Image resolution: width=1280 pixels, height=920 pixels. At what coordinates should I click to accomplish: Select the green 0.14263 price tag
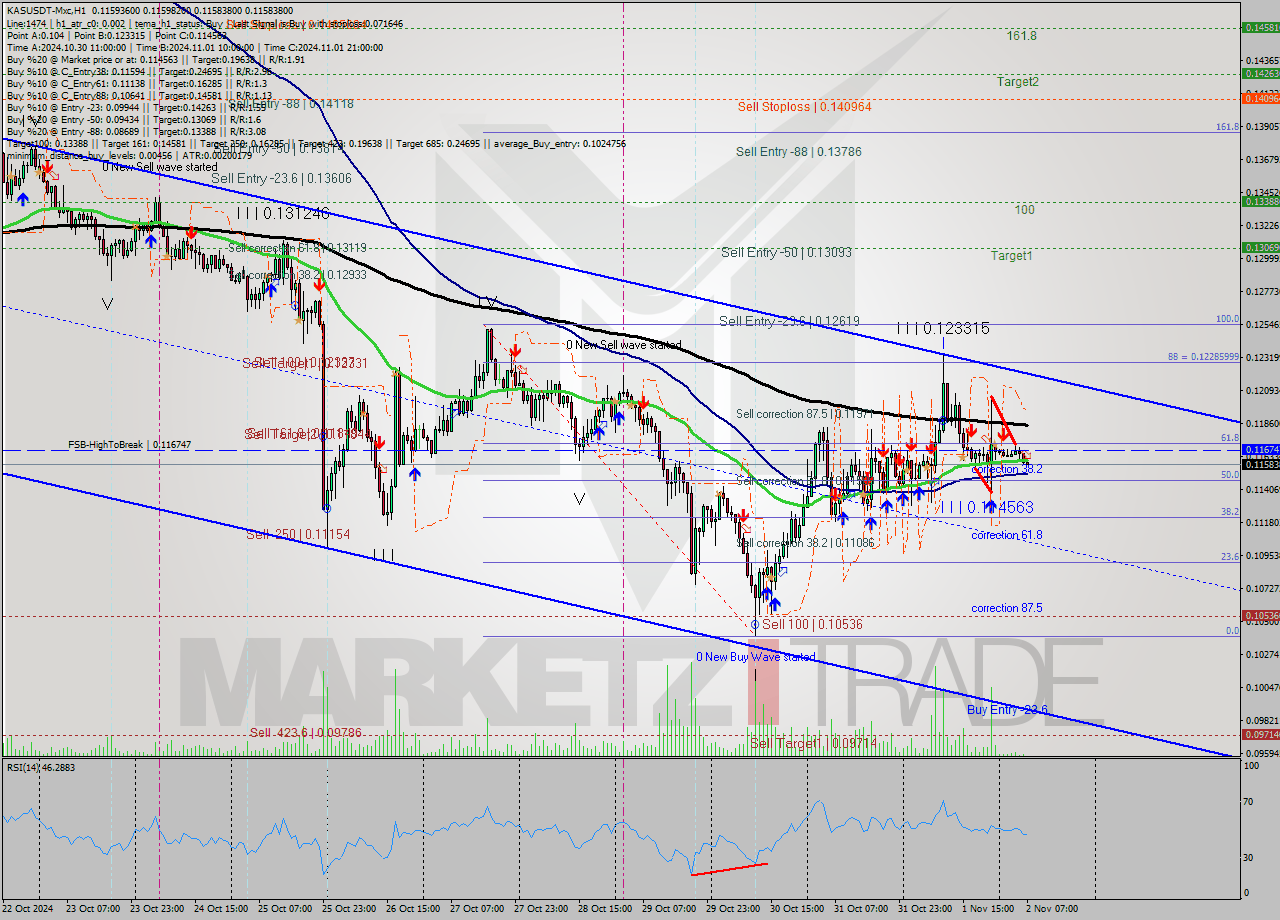pyautogui.click(x=1259, y=73)
